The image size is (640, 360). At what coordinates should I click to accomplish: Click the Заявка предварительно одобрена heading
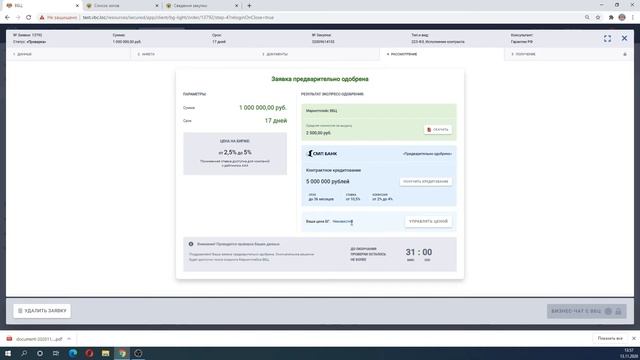tap(320, 79)
